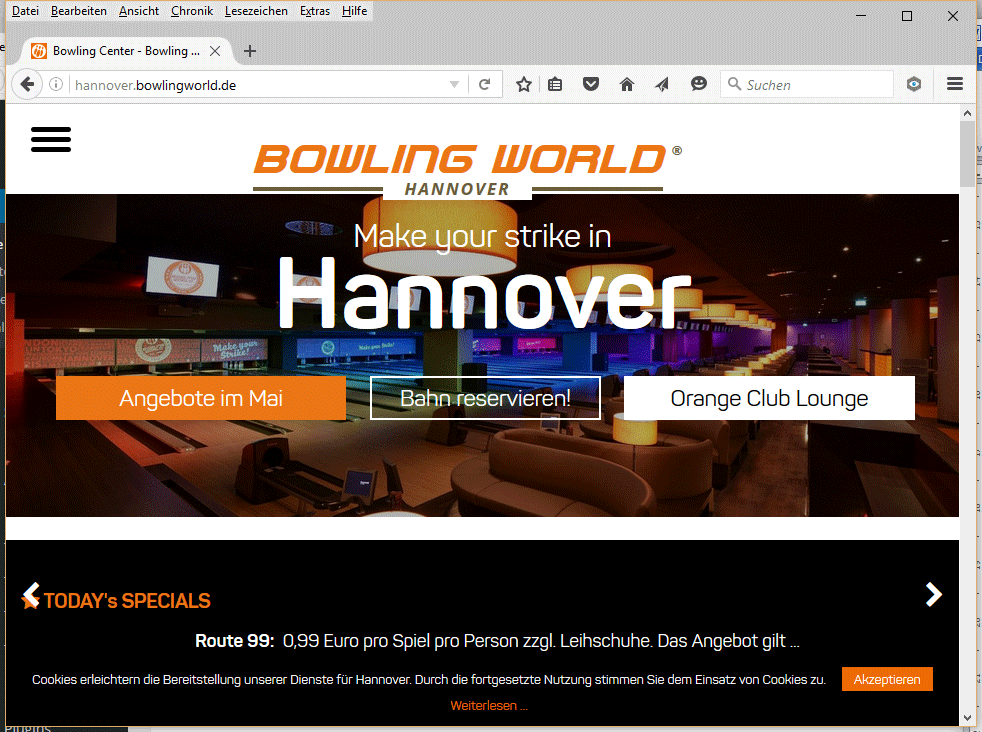This screenshot has height=732, width=982.
Task: Show previous special with left arrow
Action: (30, 595)
